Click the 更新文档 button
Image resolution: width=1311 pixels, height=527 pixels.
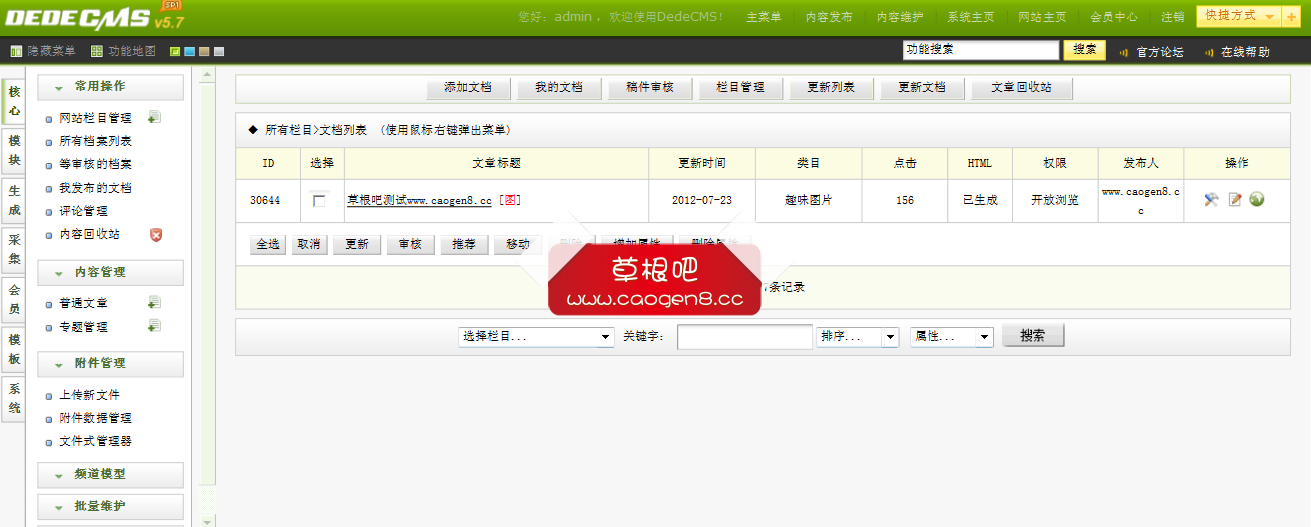coord(922,88)
